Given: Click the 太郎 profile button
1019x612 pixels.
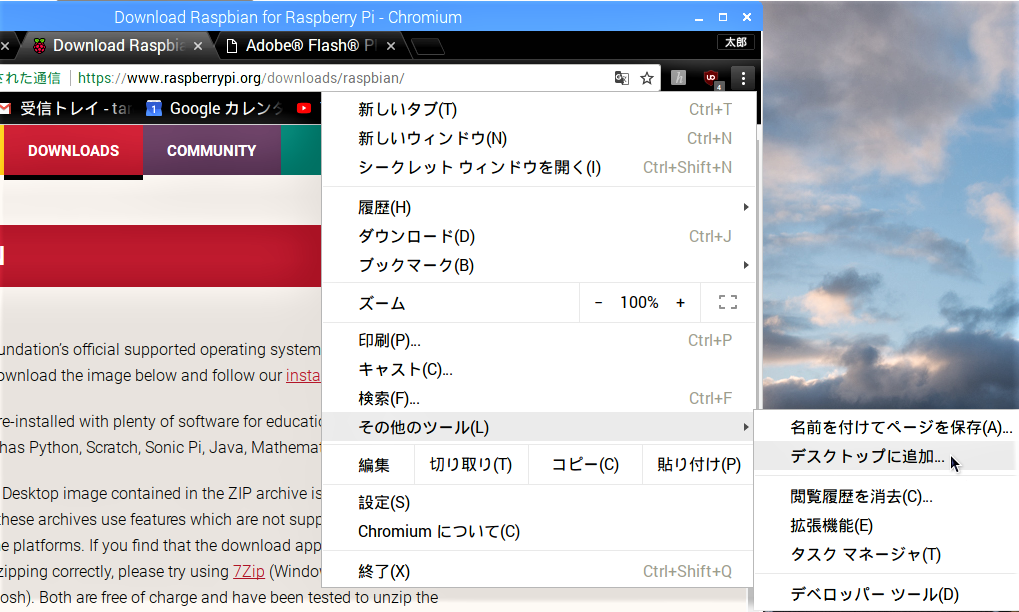Looking at the screenshot, I should [x=736, y=42].
